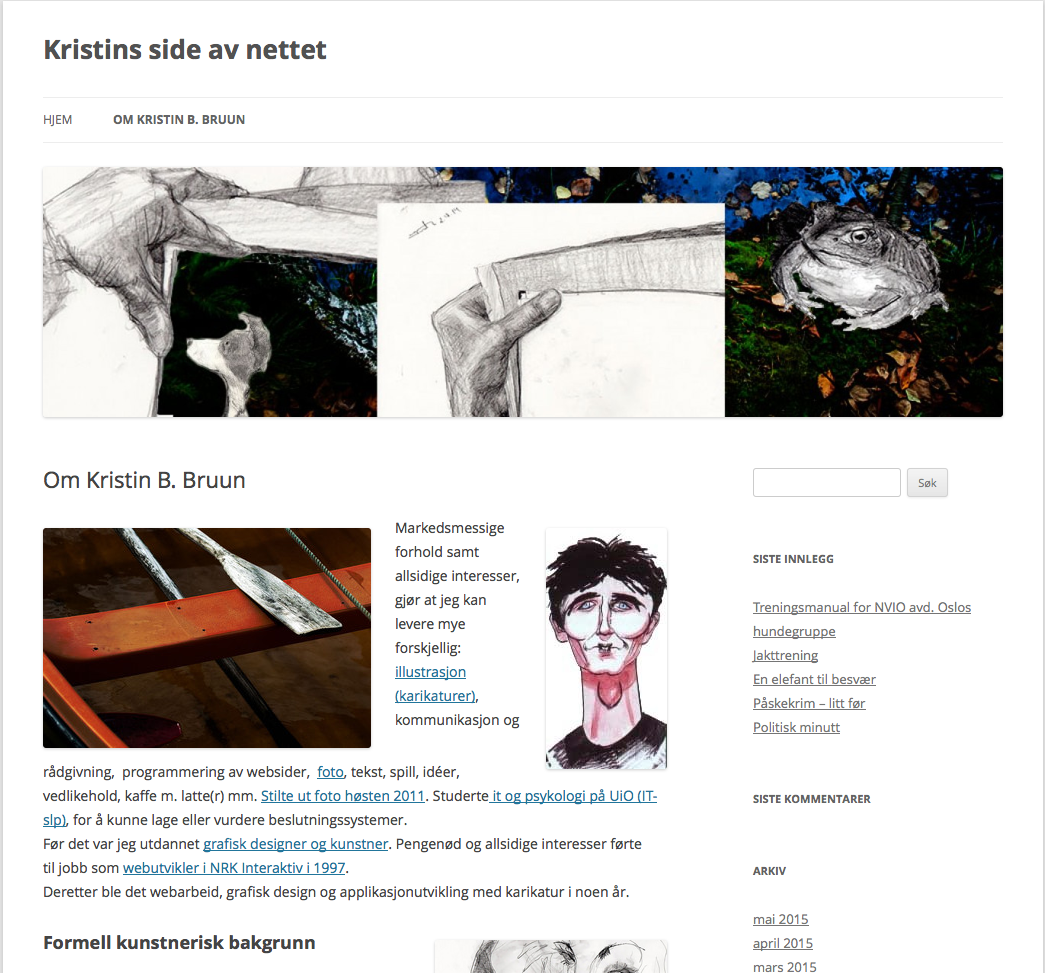Click the Kristins side av nettet site title
Screen dimensions: 1045x973
[x=185, y=50]
